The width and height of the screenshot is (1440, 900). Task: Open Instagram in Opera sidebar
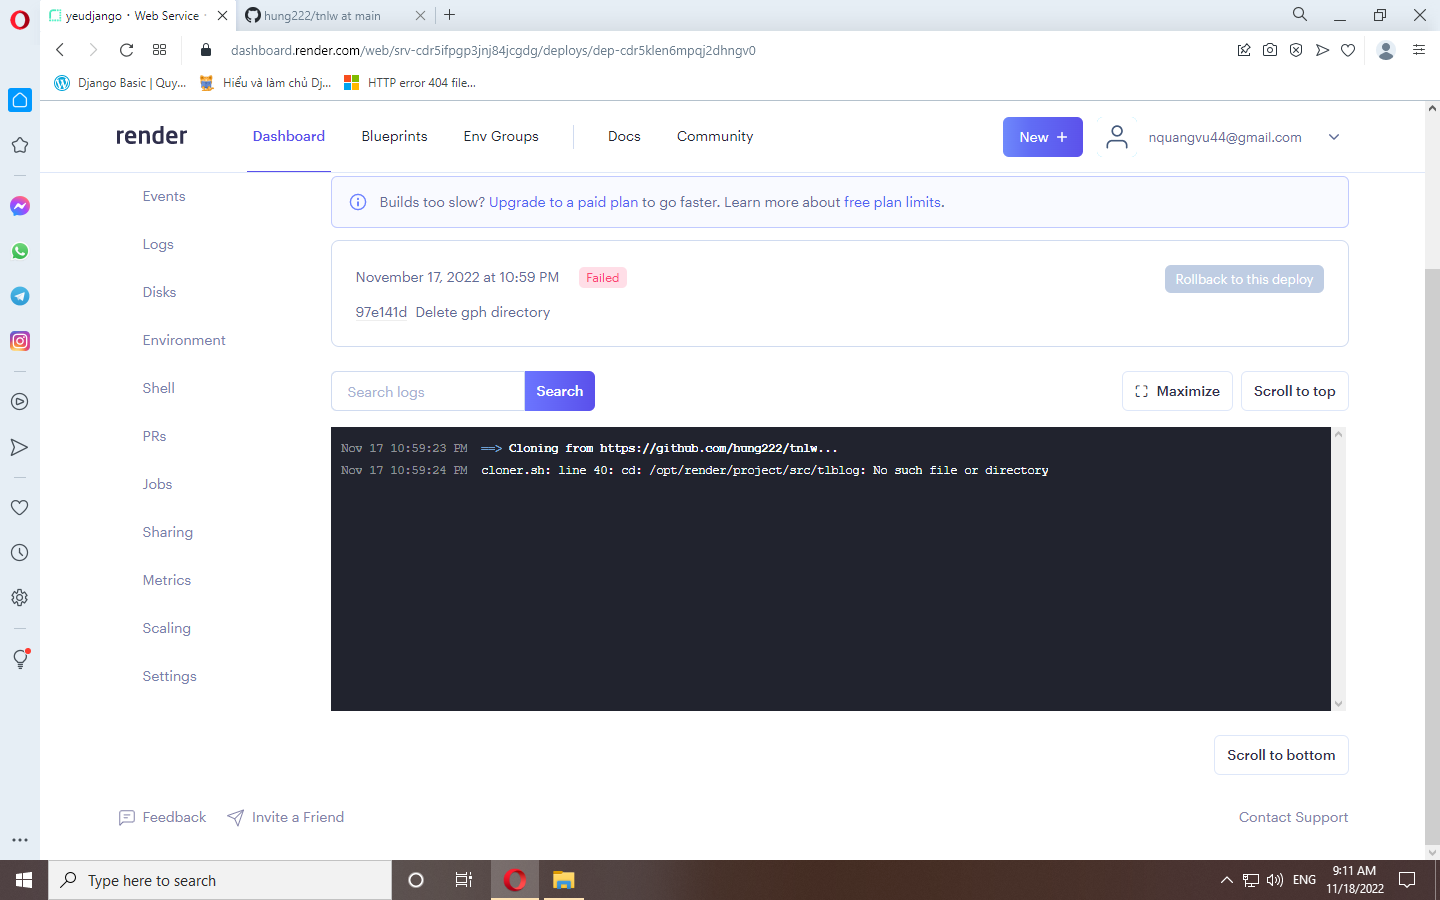pos(20,341)
